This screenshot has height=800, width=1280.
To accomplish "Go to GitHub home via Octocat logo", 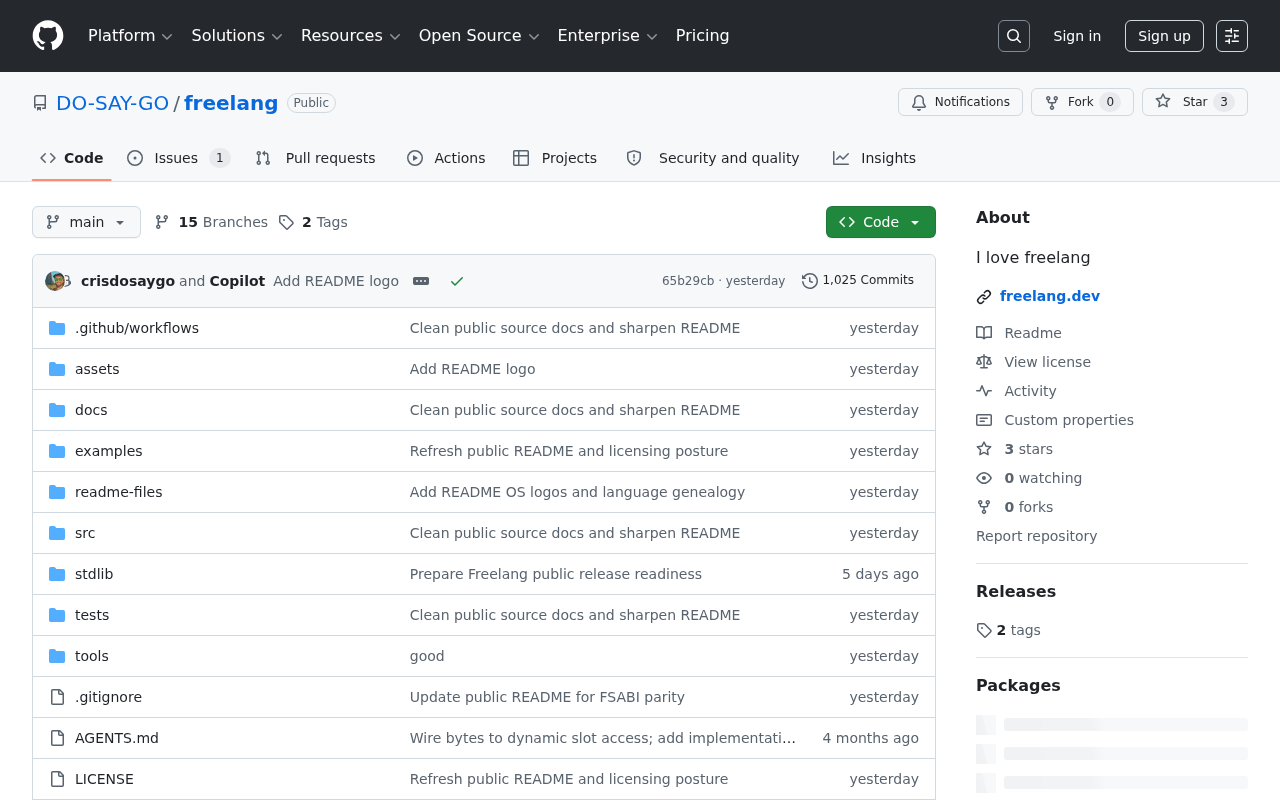I will [48, 36].
